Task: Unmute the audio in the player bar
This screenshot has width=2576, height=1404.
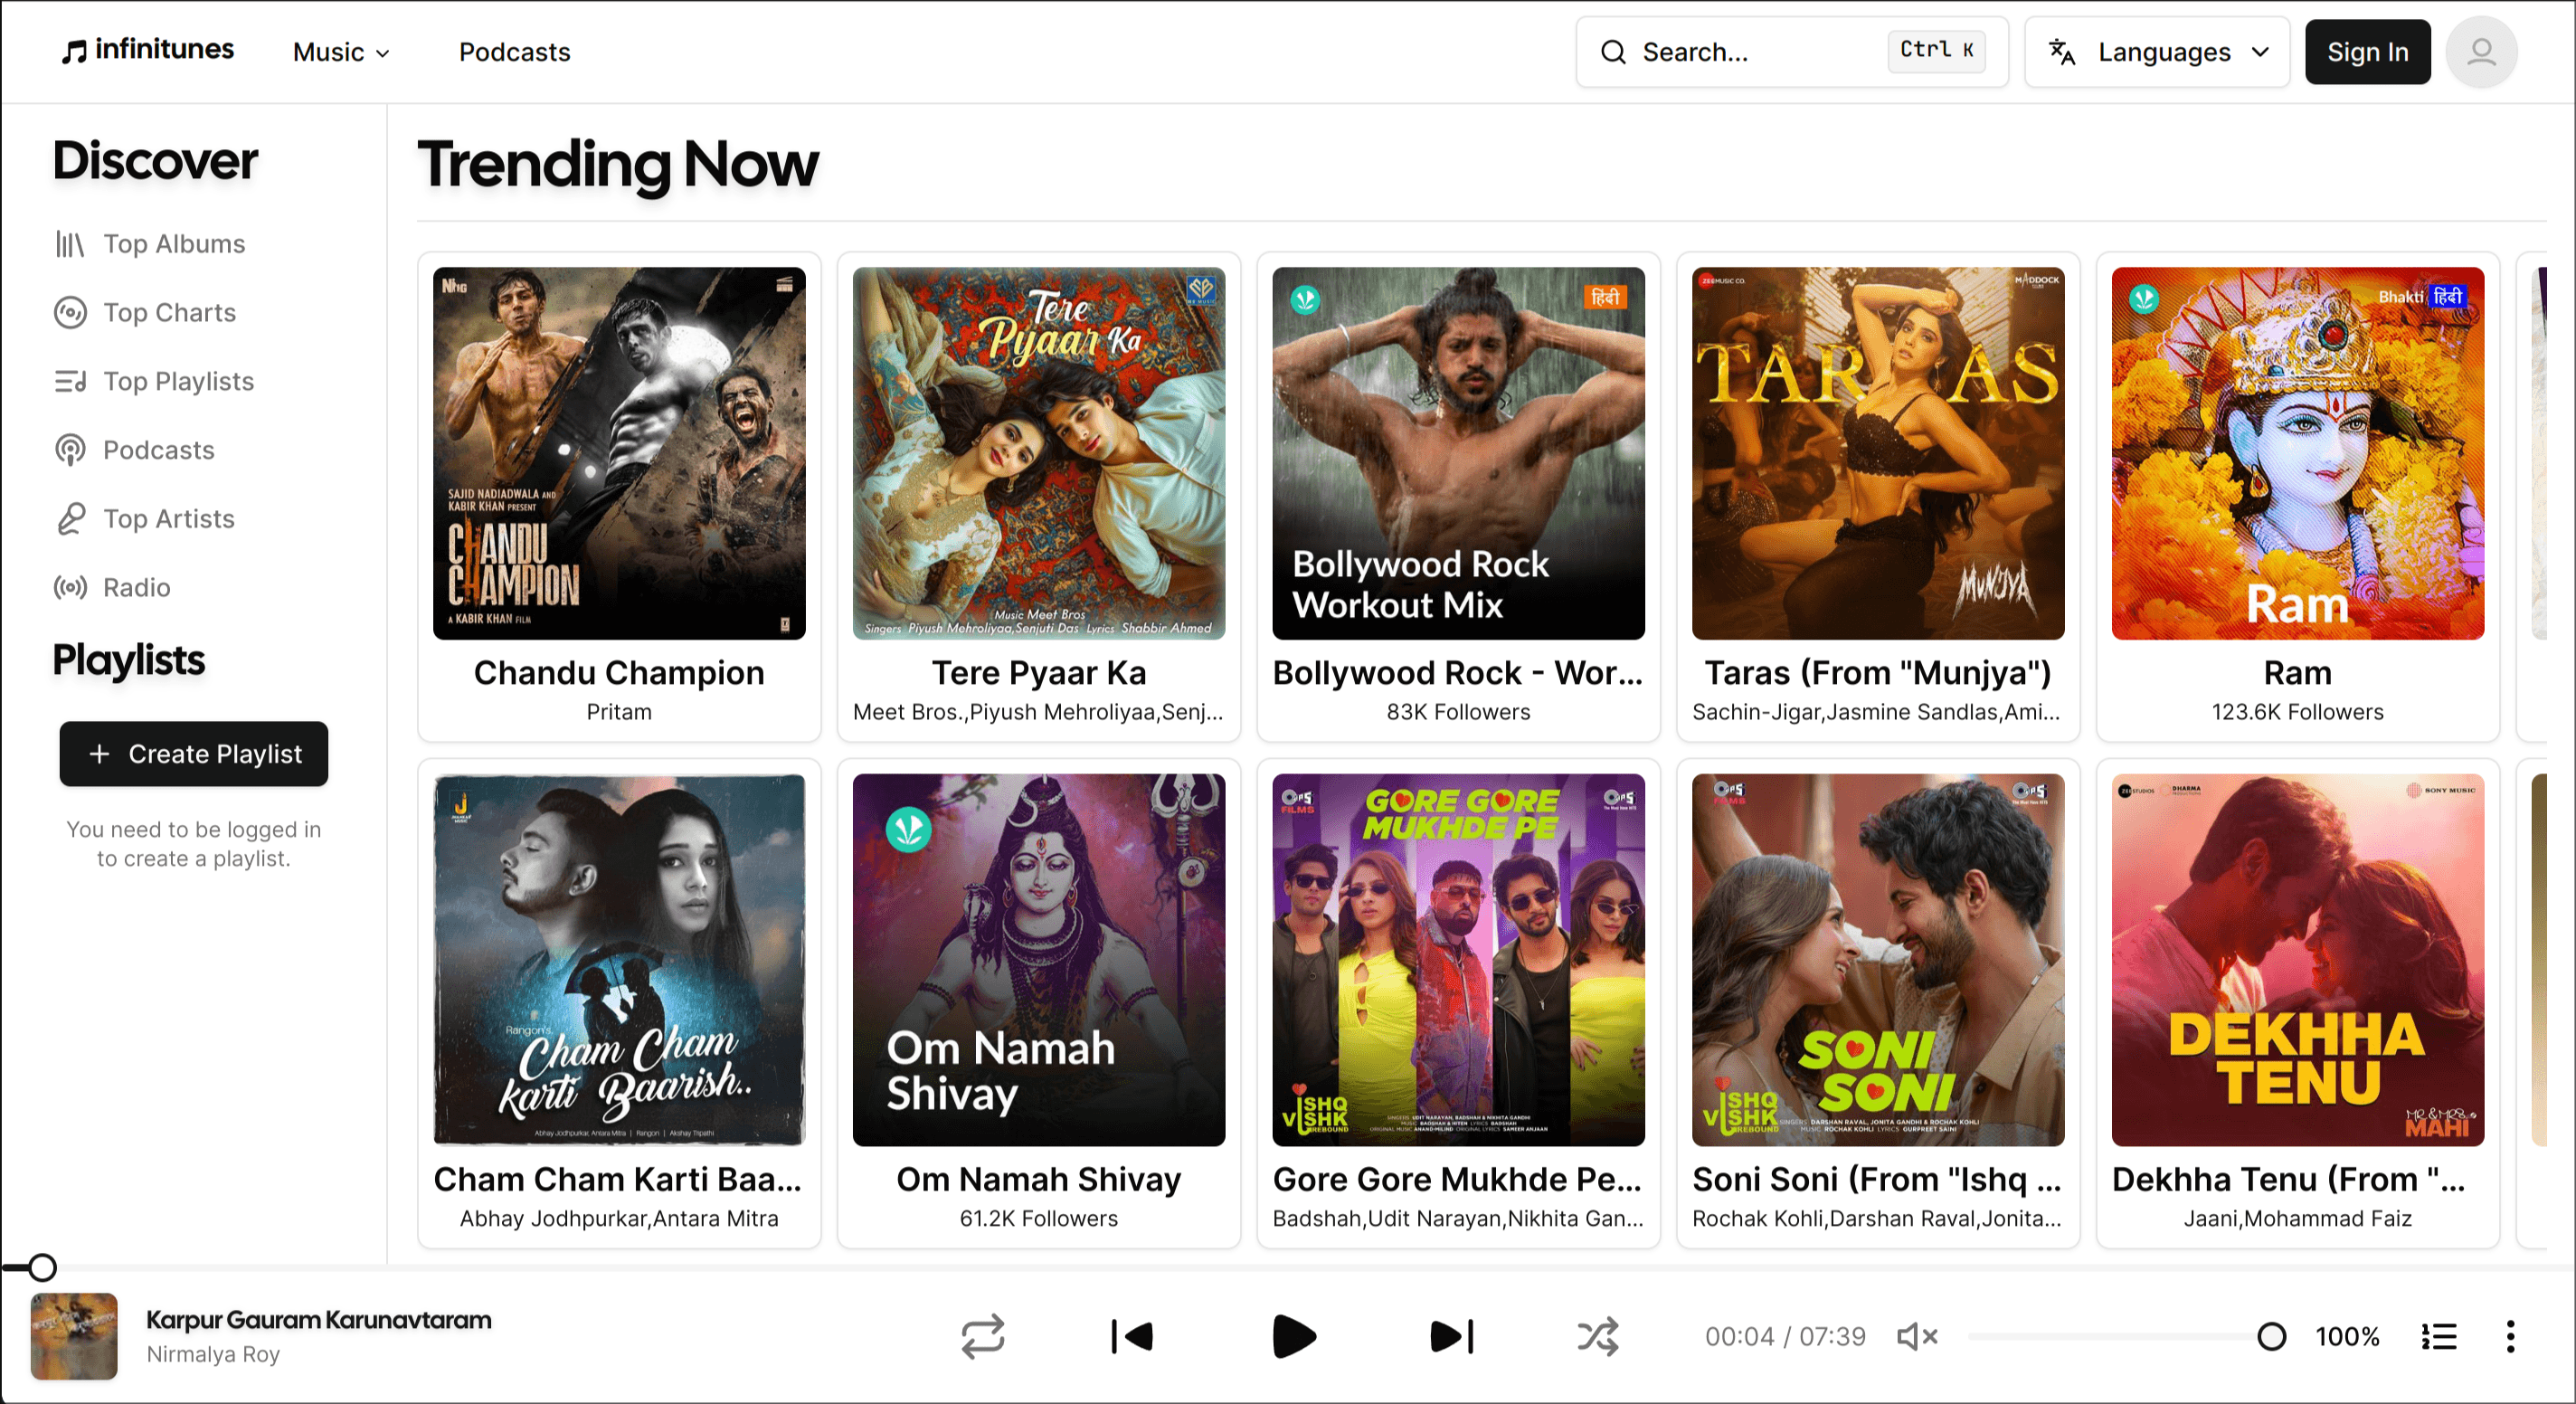Action: [x=1915, y=1337]
